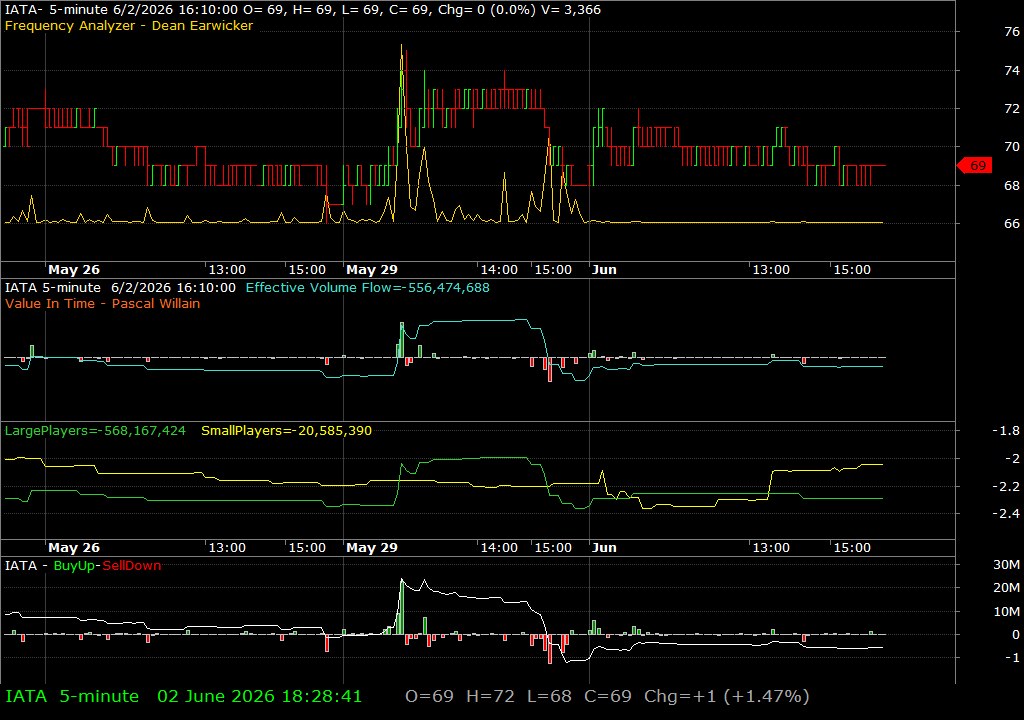Viewport: 1024px width, 720px height.
Task: Click the 'IATA 5-minute 6/2/2026 16:10:00' middle panel header
Action: pos(120,287)
